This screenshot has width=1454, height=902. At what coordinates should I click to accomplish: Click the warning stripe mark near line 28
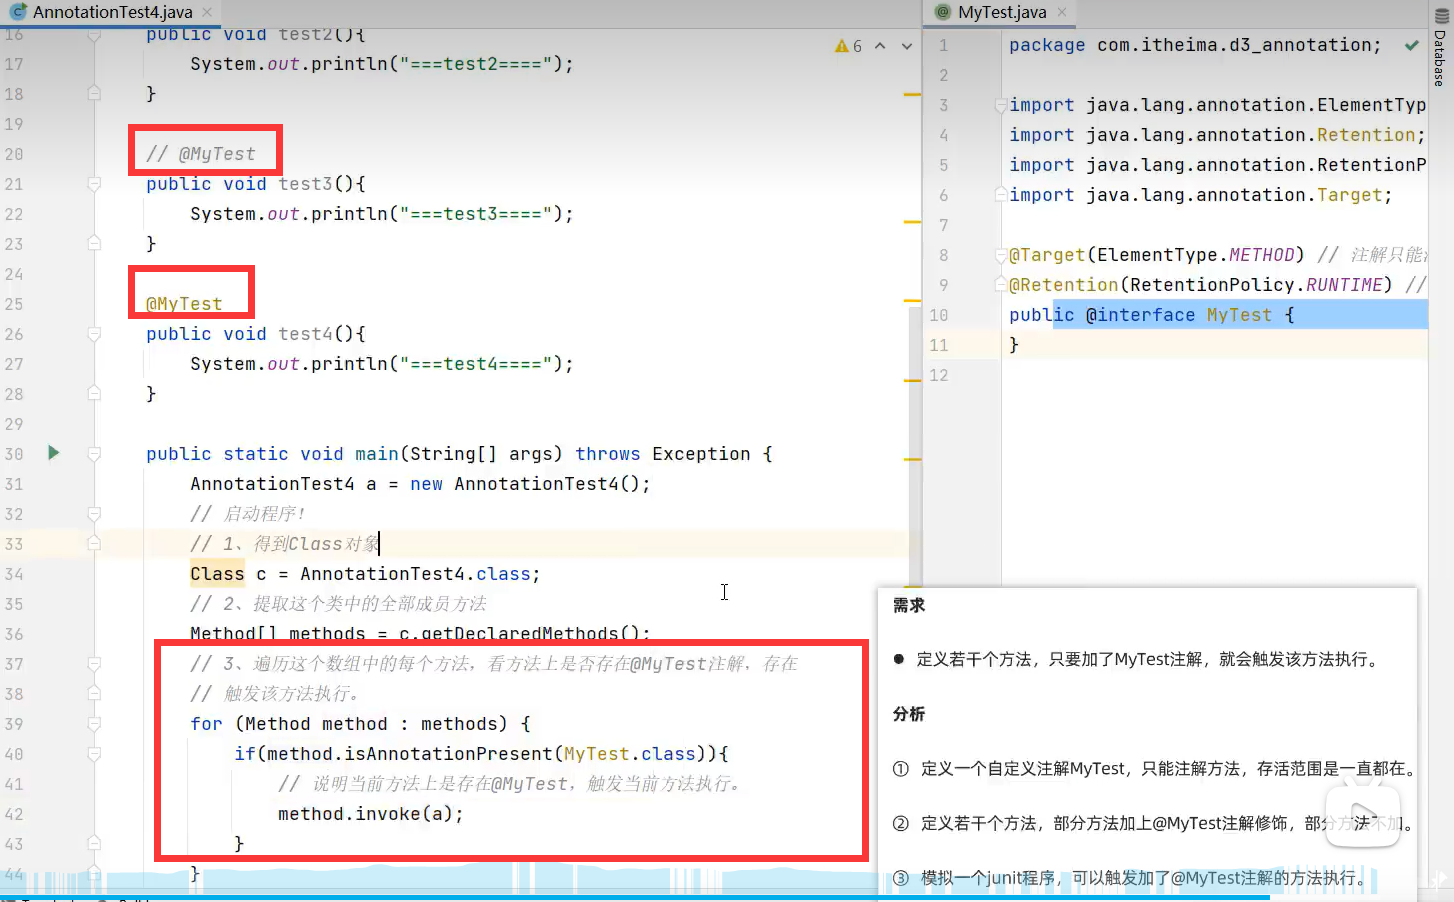[912, 381]
